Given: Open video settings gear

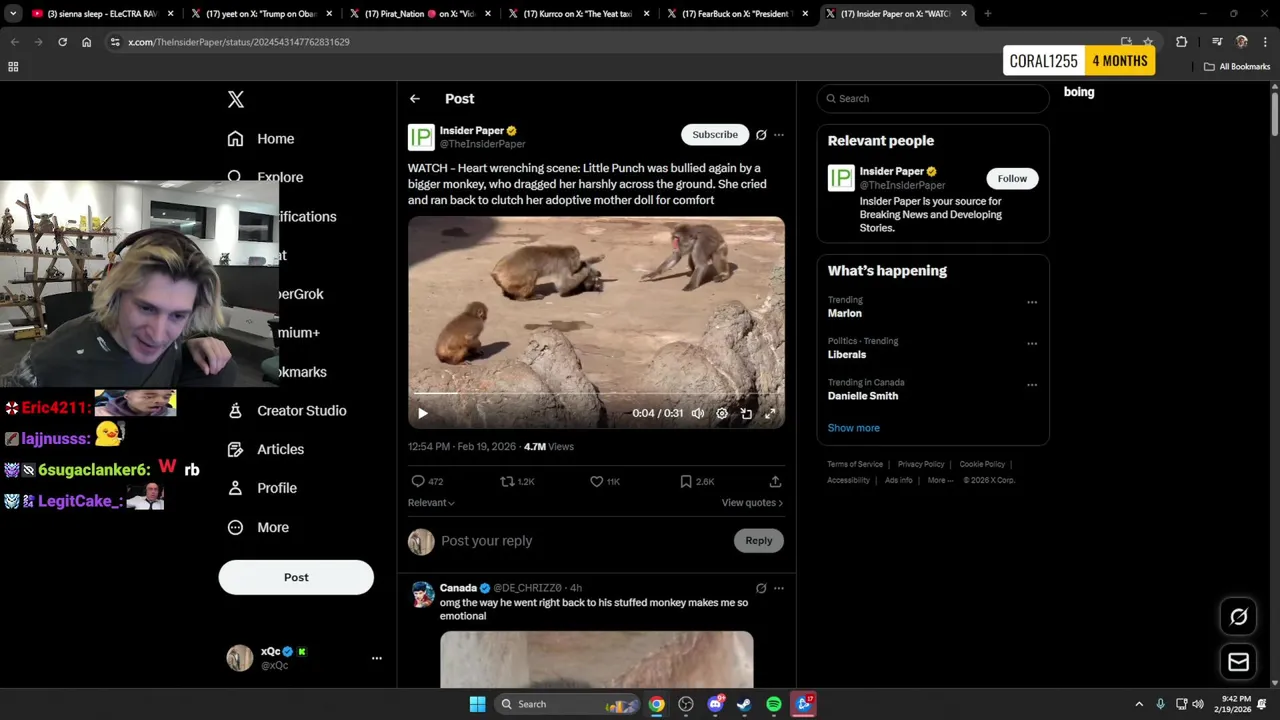Looking at the screenshot, I should (x=722, y=413).
